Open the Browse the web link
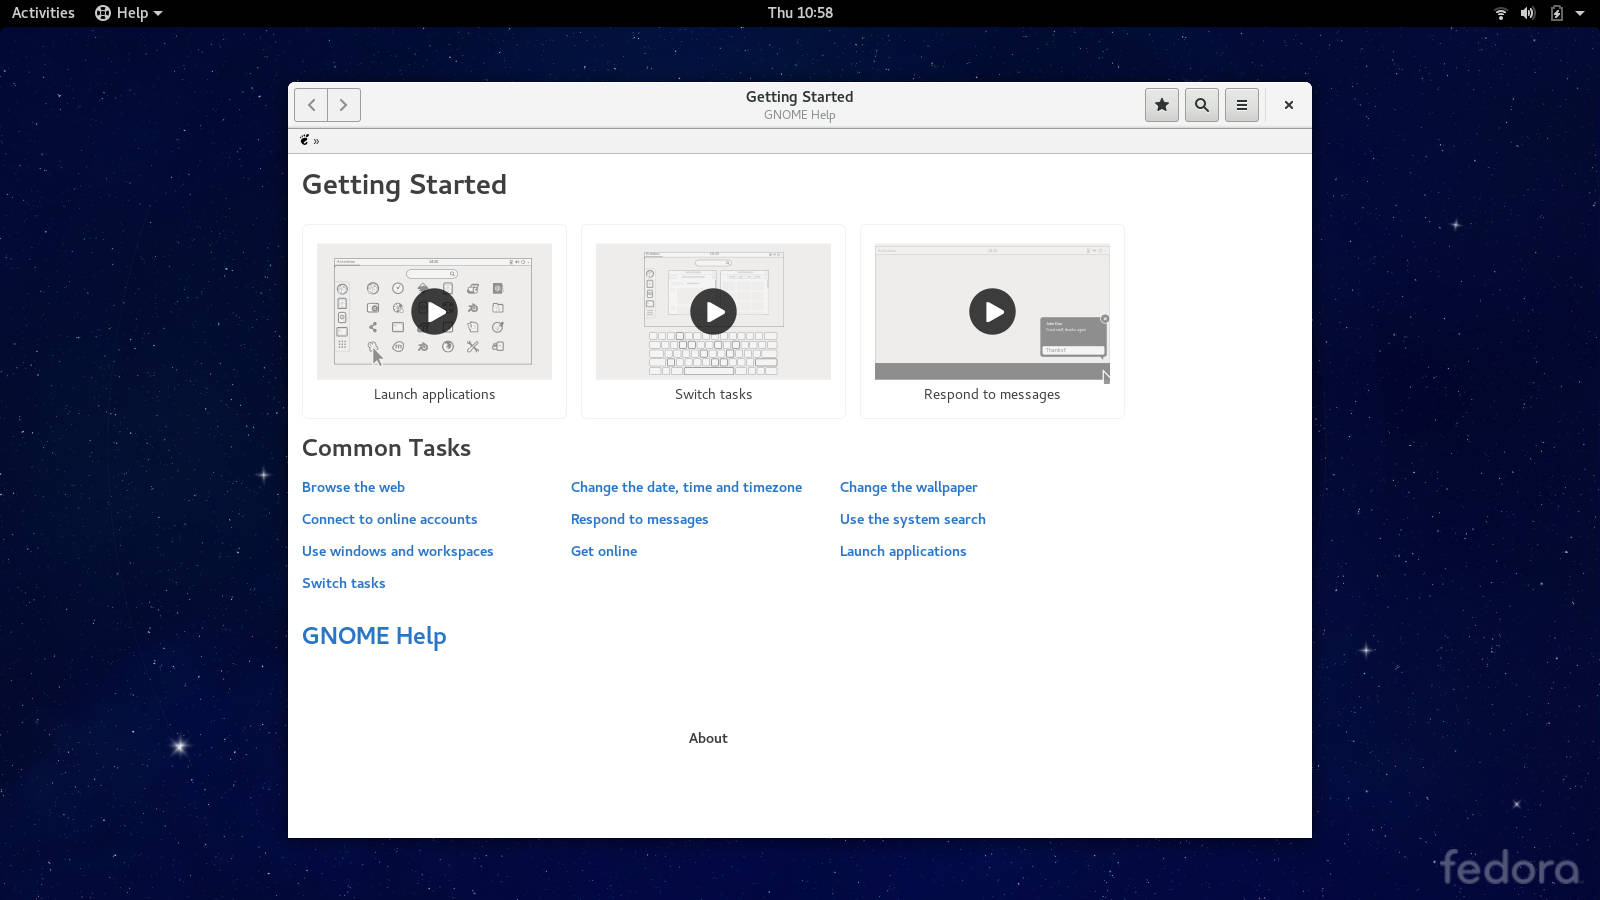This screenshot has height=900, width=1600. pyautogui.click(x=353, y=487)
